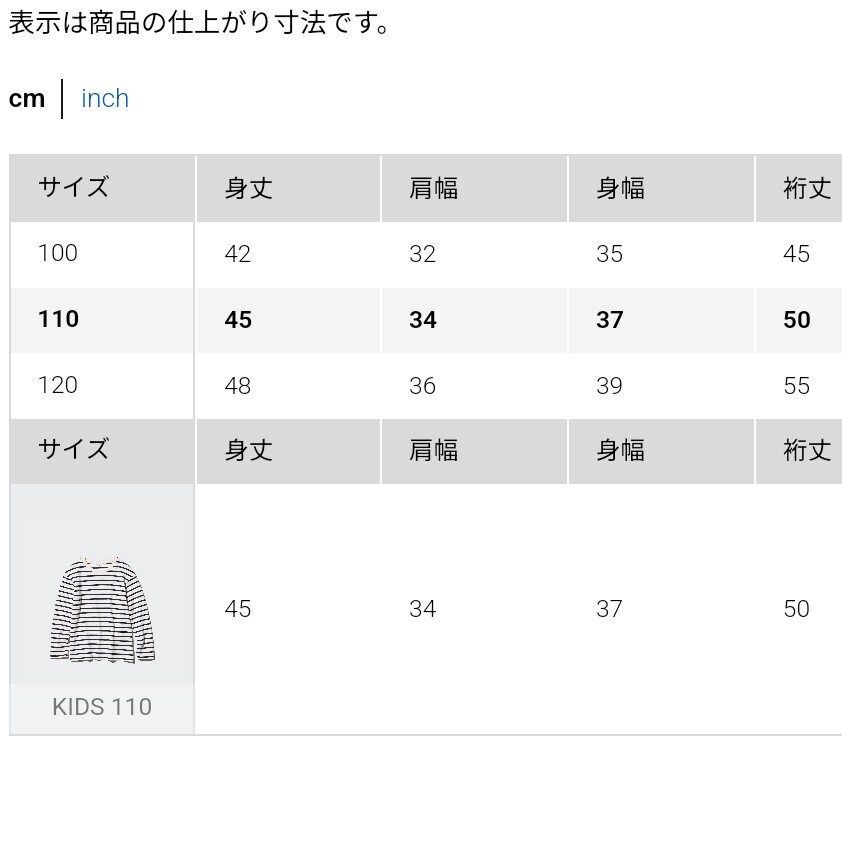Click the first 裄丈 column header

[799, 188]
